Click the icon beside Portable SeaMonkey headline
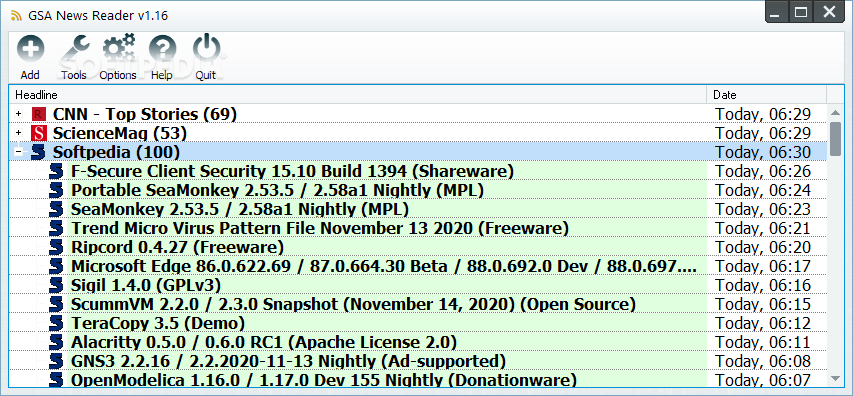This screenshot has height=396, width=853. tap(57, 190)
